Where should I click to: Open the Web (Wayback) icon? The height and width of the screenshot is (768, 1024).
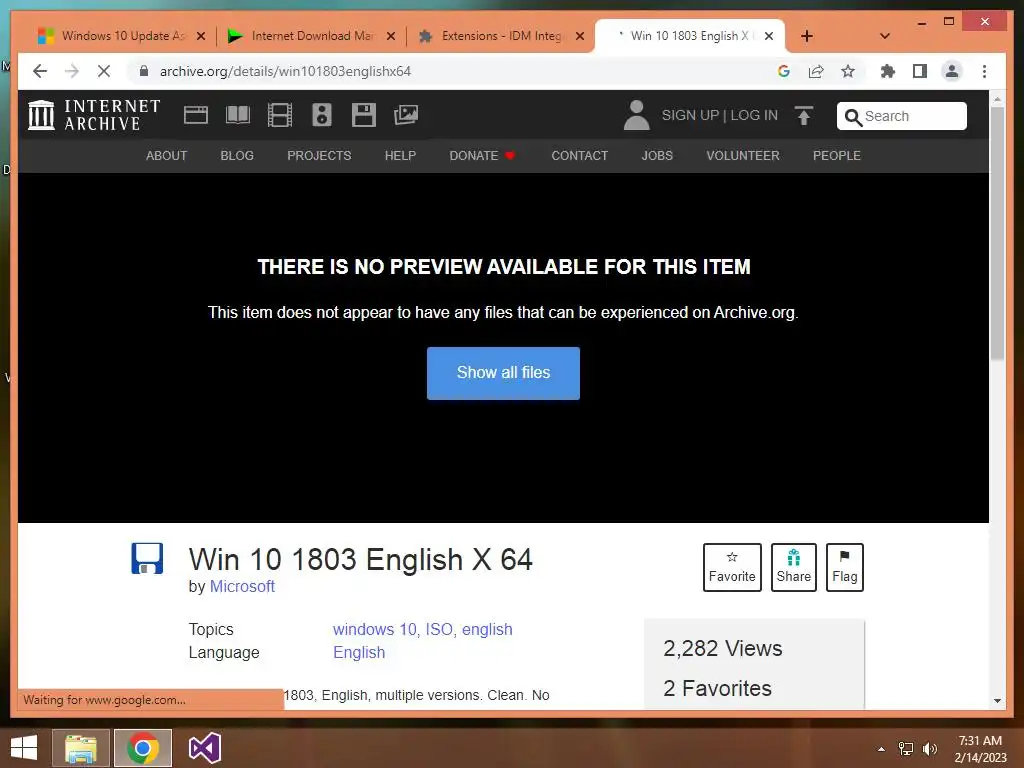pyautogui.click(x=195, y=115)
